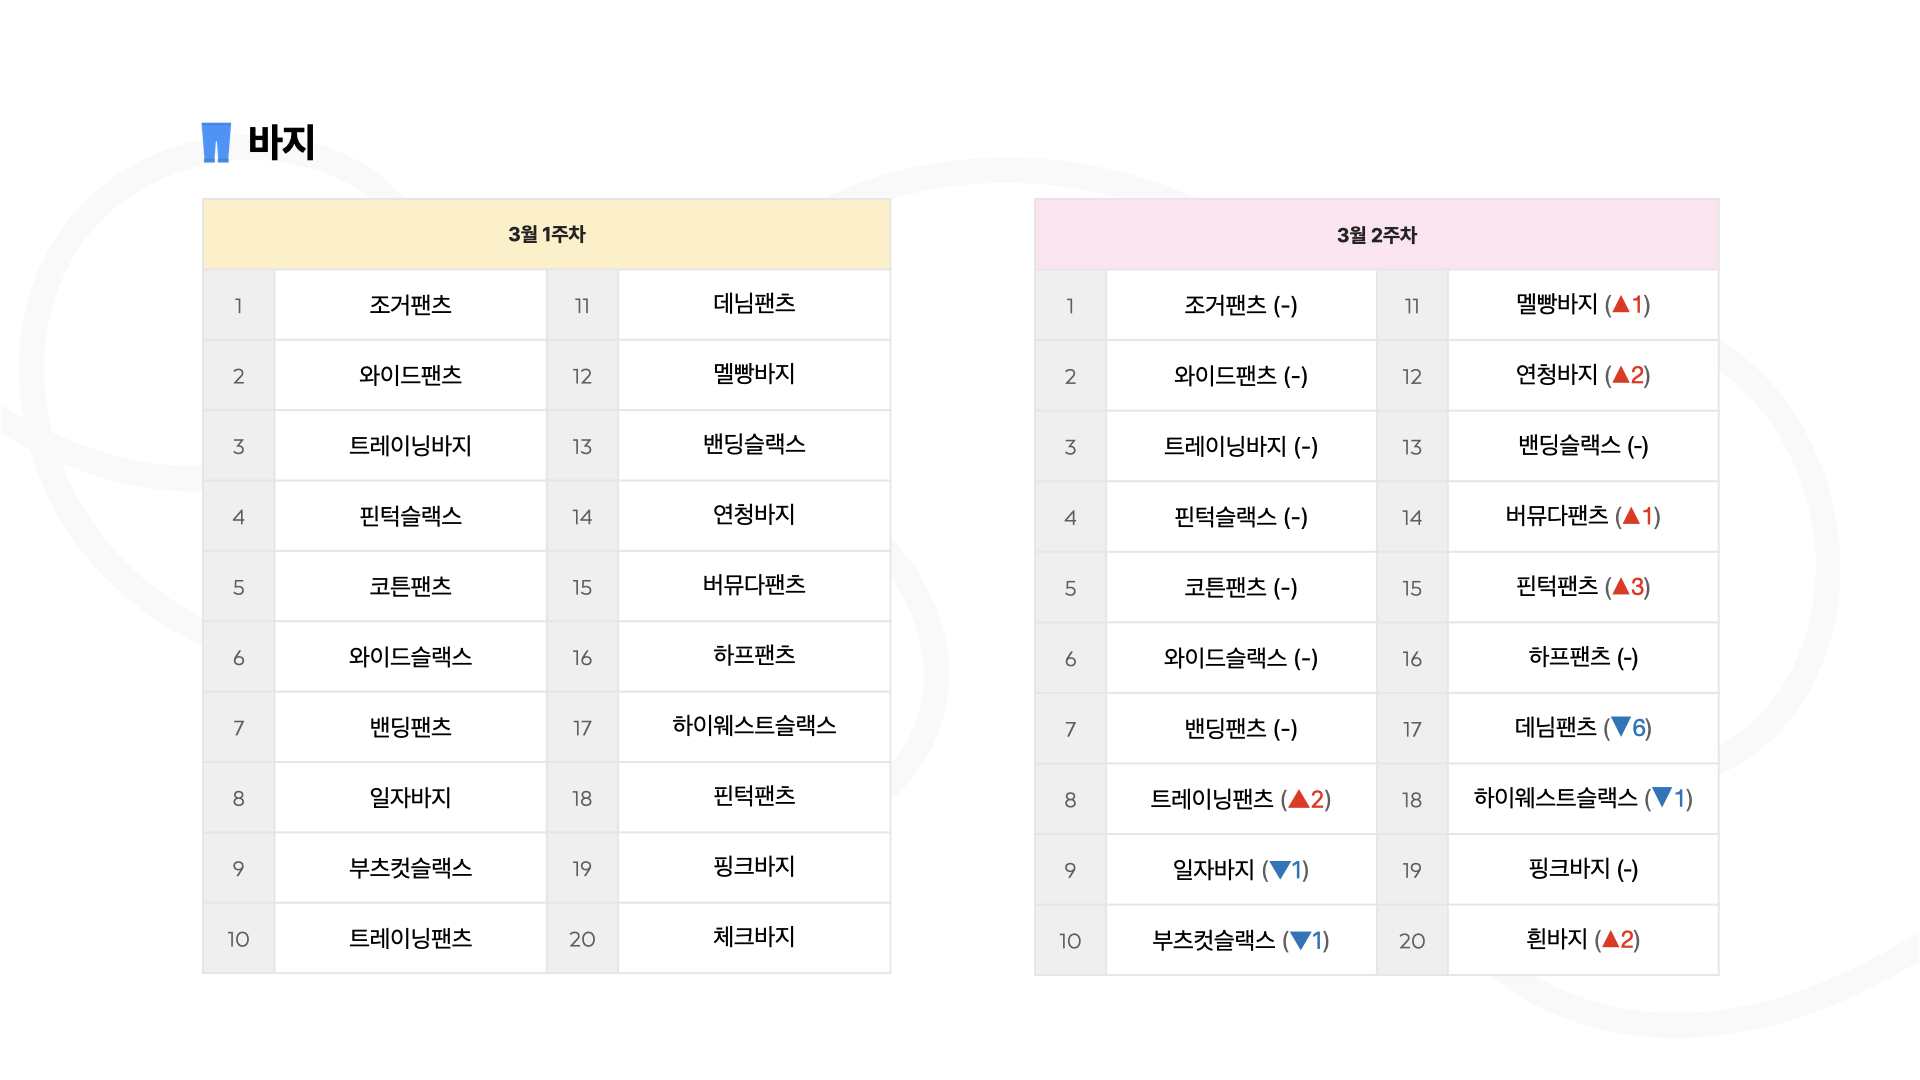This screenshot has height=1080, width=1920.
Task: Click 코튼팬츠 in the 3월 1주차 table
Action: [x=410, y=586]
